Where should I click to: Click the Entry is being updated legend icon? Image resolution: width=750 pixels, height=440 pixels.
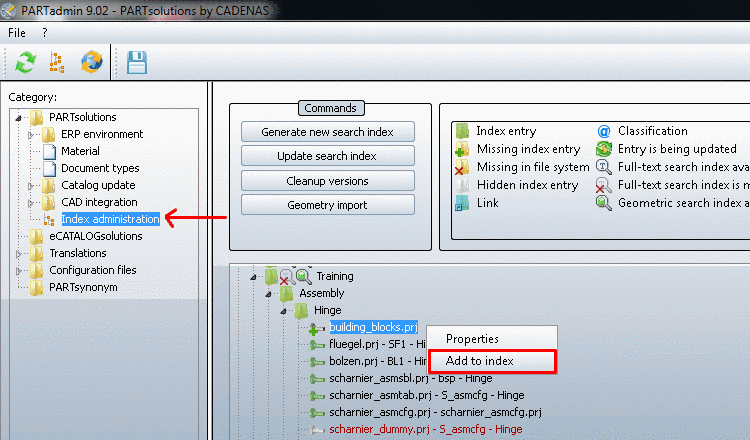coord(604,149)
